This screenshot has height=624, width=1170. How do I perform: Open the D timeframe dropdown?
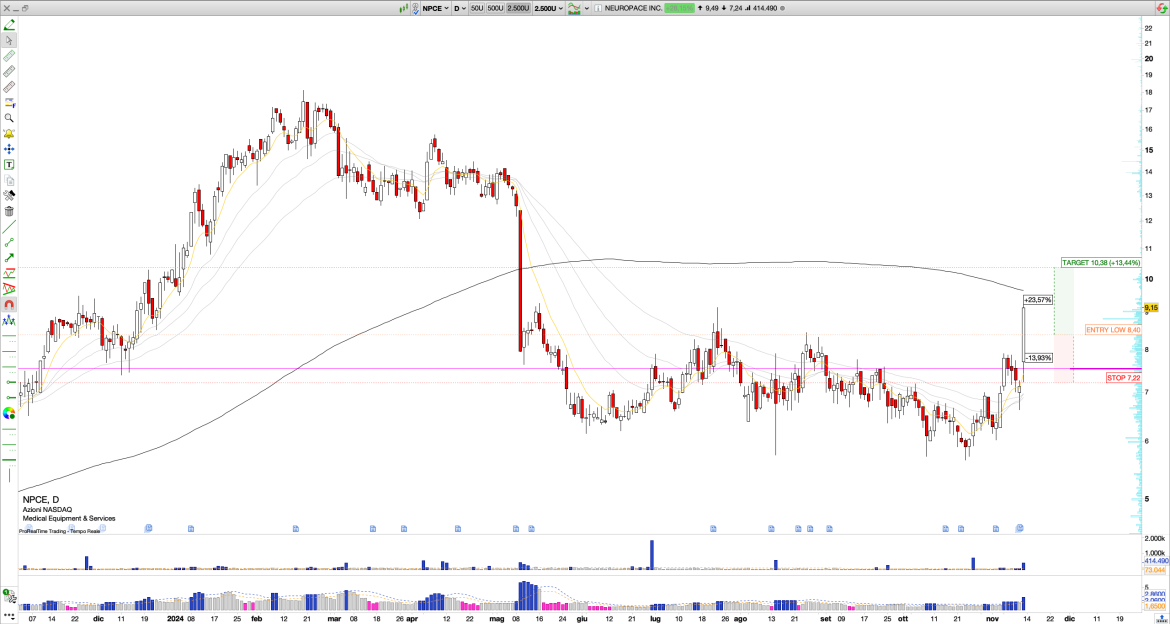463,8
